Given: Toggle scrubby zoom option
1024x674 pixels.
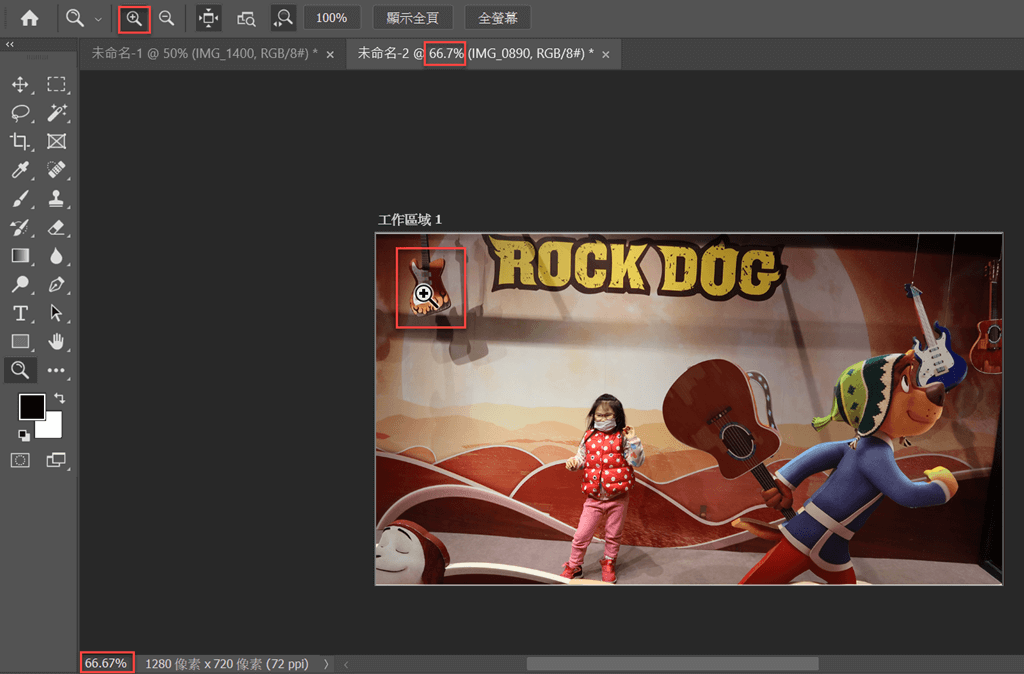Looking at the screenshot, I should click(x=283, y=18).
